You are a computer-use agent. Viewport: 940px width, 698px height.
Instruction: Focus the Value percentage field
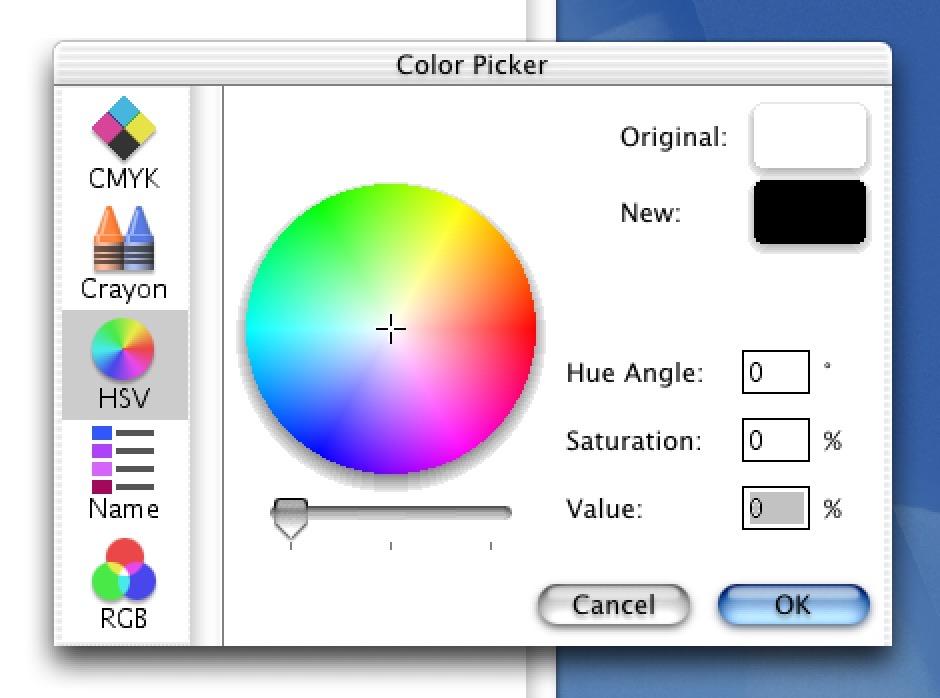coord(776,508)
